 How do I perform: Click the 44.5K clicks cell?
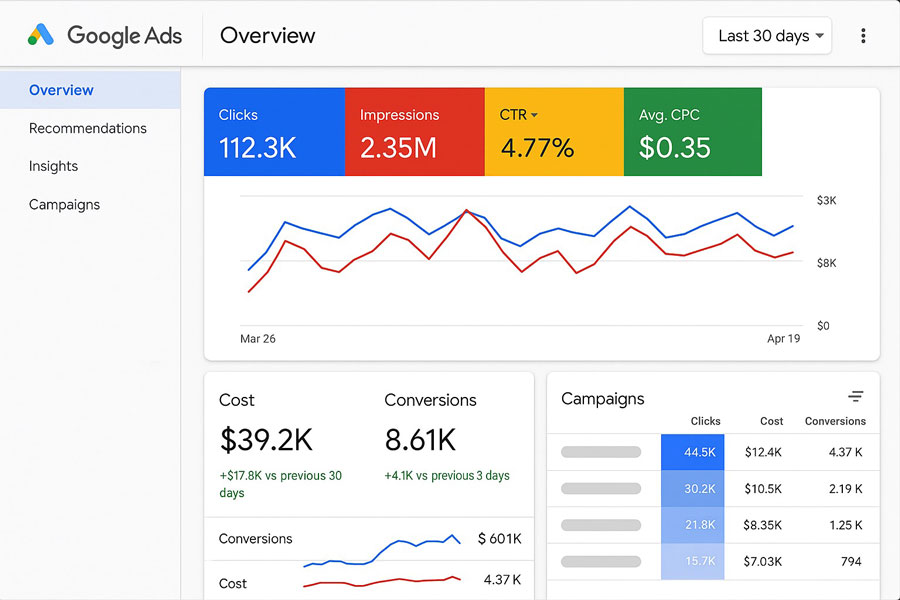(699, 452)
